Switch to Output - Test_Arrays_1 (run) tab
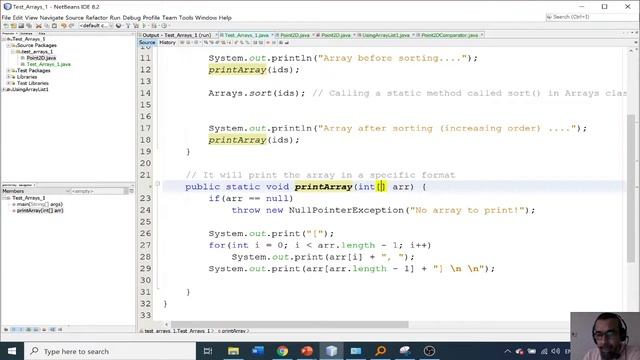Screen dimensions: 640x360 point(177,35)
